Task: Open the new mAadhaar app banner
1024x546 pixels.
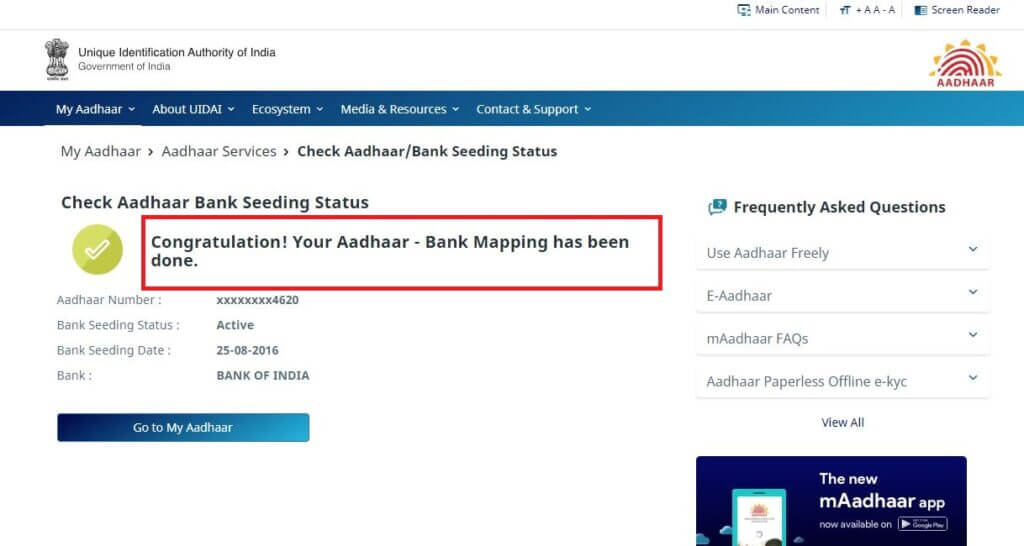Action: (831, 501)
